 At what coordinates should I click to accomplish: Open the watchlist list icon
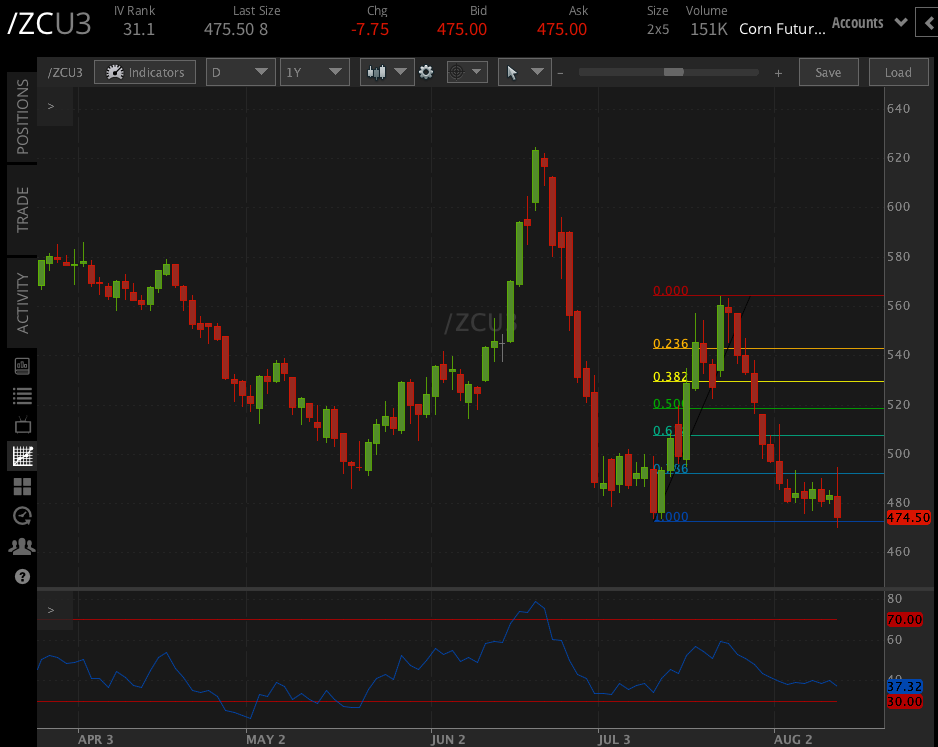pyautogui.click(x=22, y=395)
